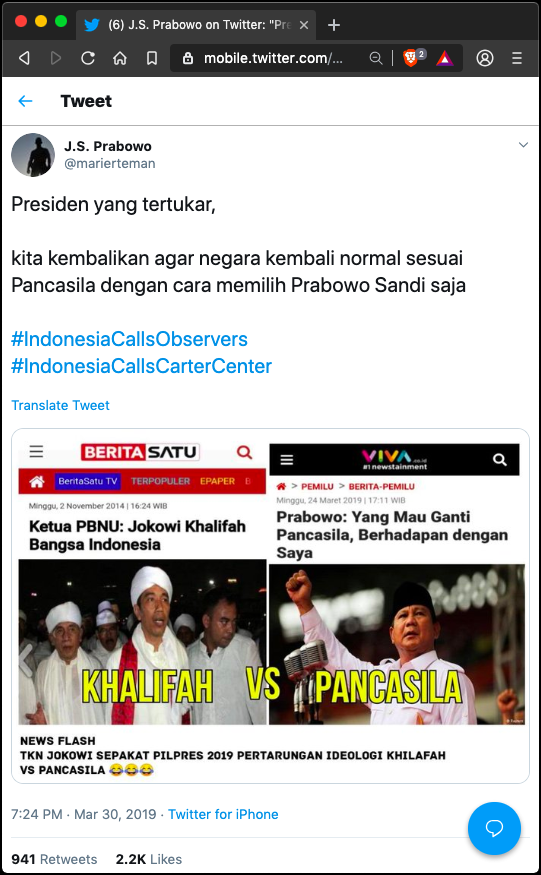The image size is (541, 875).
Task: Click the blue reply bubble button
Action: point(494,829)
